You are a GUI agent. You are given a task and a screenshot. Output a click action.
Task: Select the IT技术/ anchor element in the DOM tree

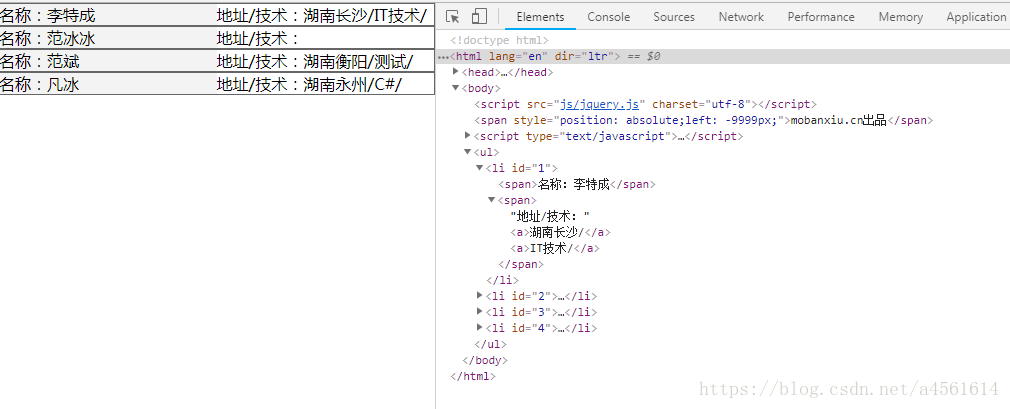pos(555,248)
